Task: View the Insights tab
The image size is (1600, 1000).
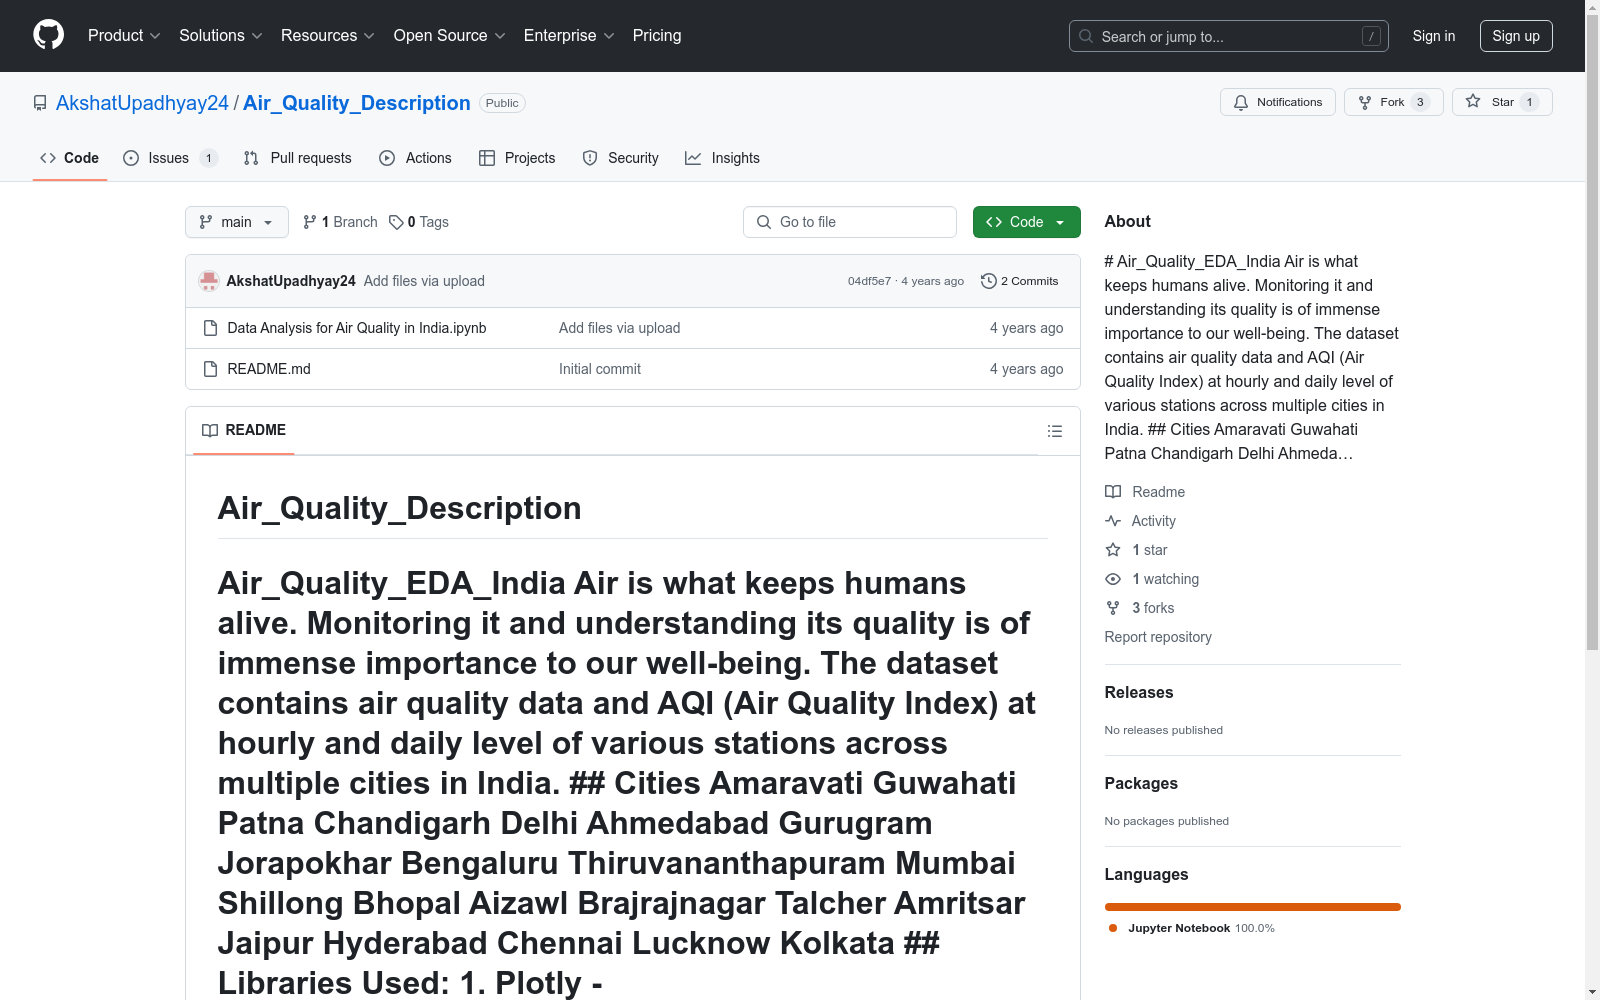Action: [x=723, y=158]
